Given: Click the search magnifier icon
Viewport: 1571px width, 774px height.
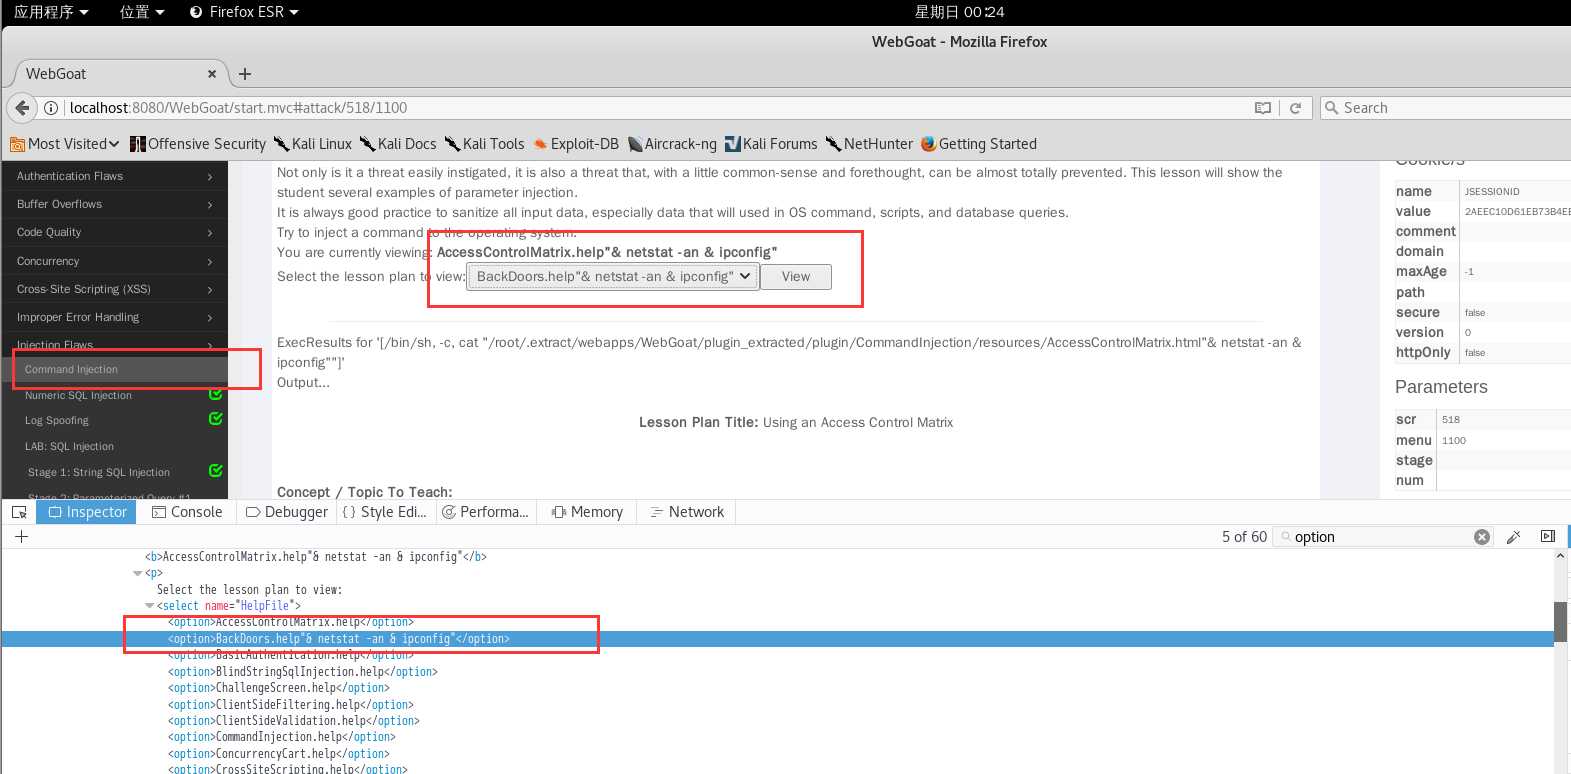Looking at the screenshot, I should click(x=1331, y=108).
